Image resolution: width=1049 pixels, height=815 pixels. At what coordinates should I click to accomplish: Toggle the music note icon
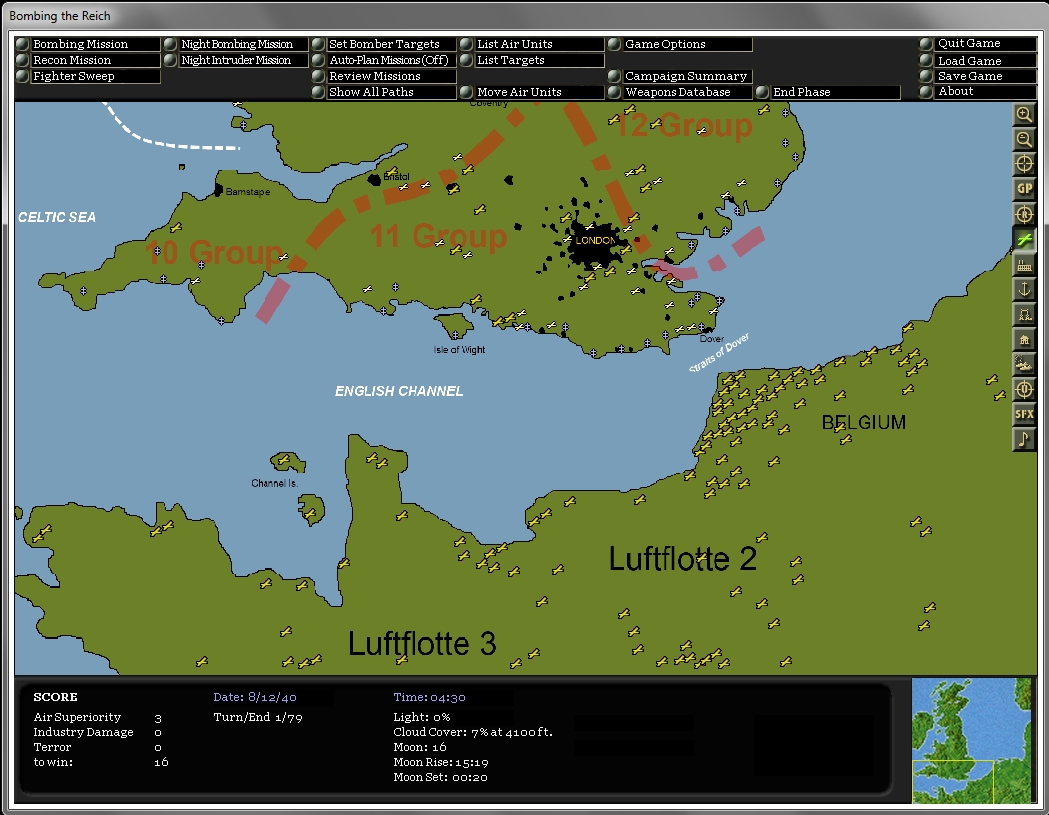(x=1024, y=440)
